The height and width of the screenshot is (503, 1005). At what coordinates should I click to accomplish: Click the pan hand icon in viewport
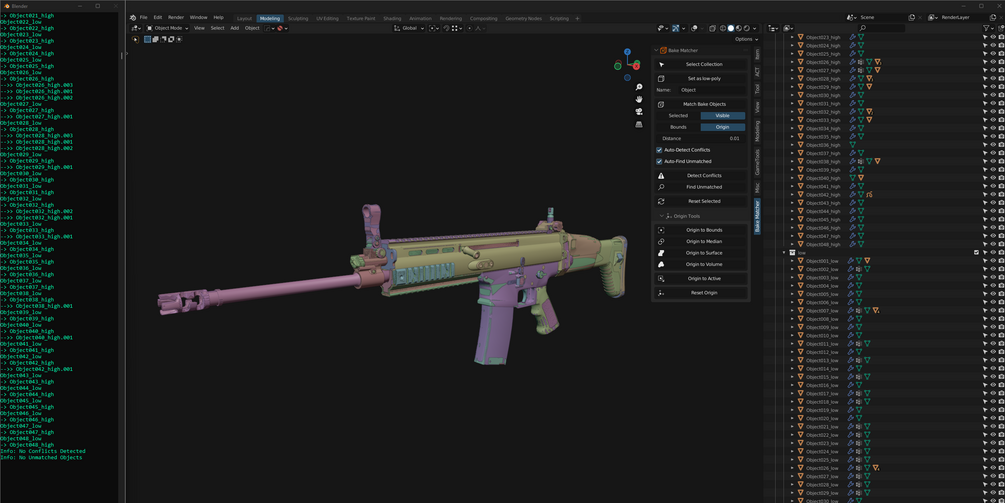pos(639,99)
